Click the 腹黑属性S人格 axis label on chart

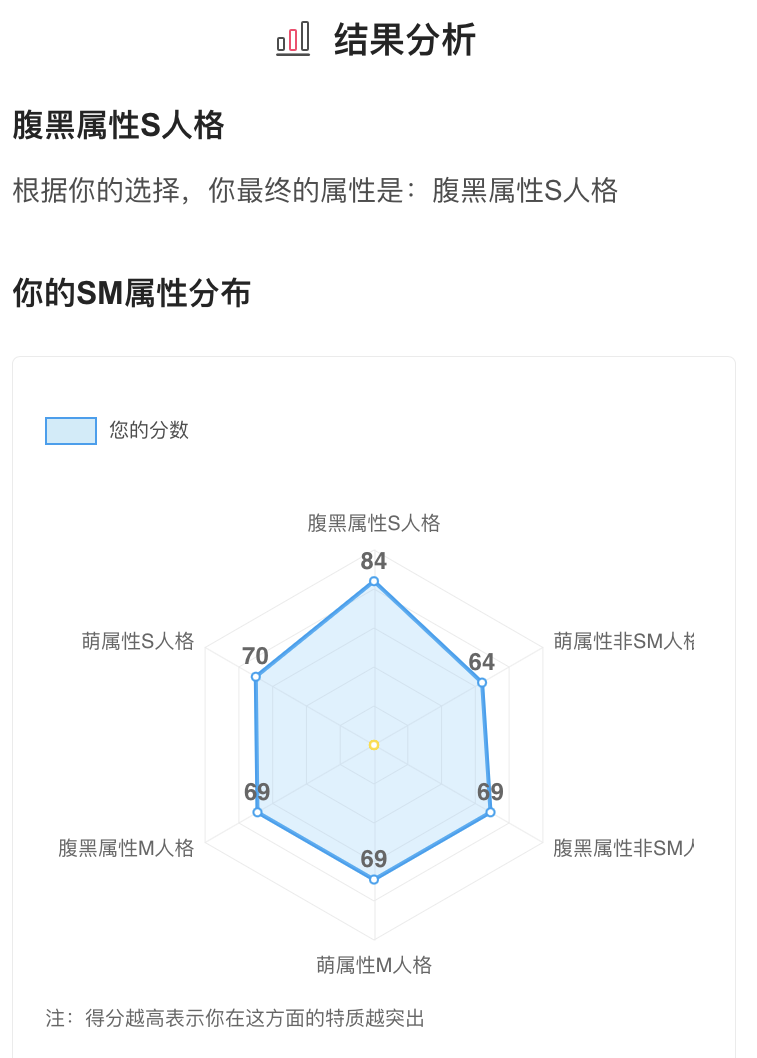tap(374, 523)
